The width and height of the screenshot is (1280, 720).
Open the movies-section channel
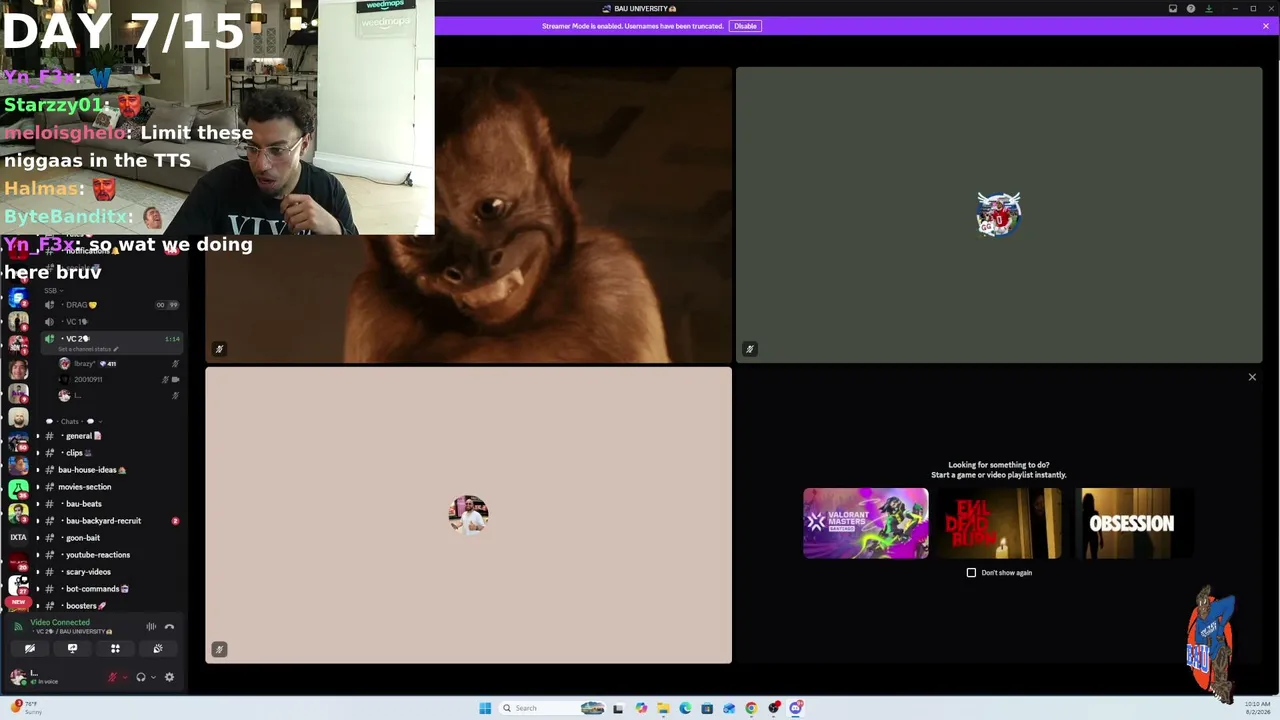tap(110, 487)
